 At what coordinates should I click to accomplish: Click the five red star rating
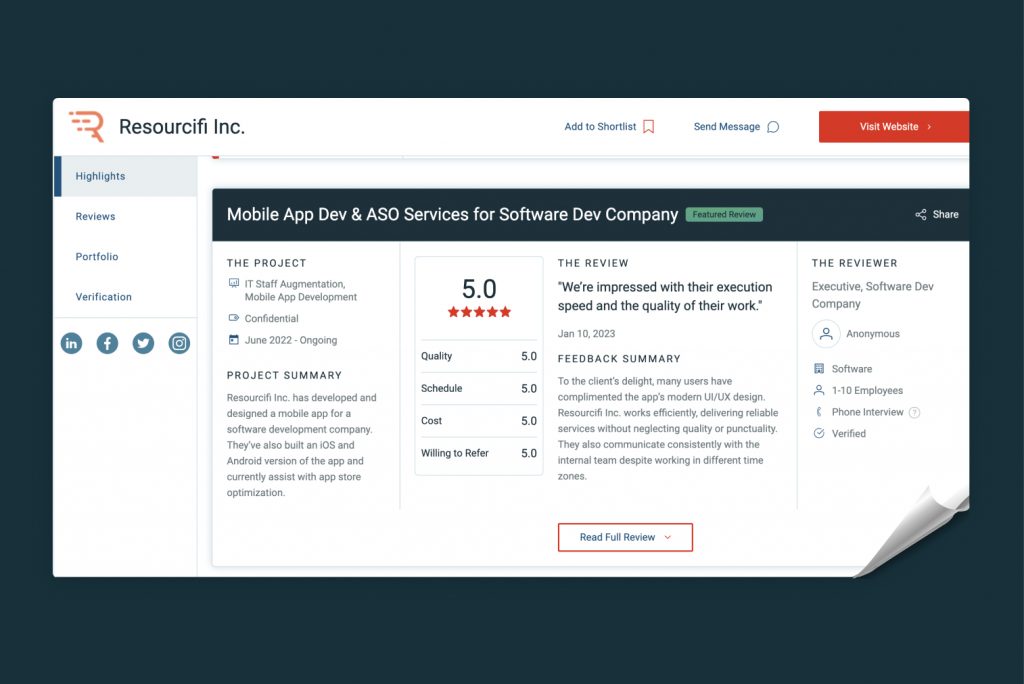pyautogui.click(x=479, y=312)
